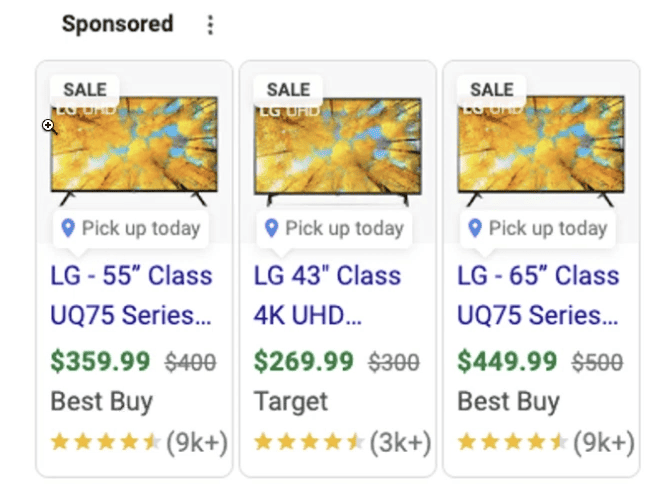The height and width of the screenshot is (486, 656).
Task: Open the three-dot menu beside Sponsored
Action: pos(210,25)
